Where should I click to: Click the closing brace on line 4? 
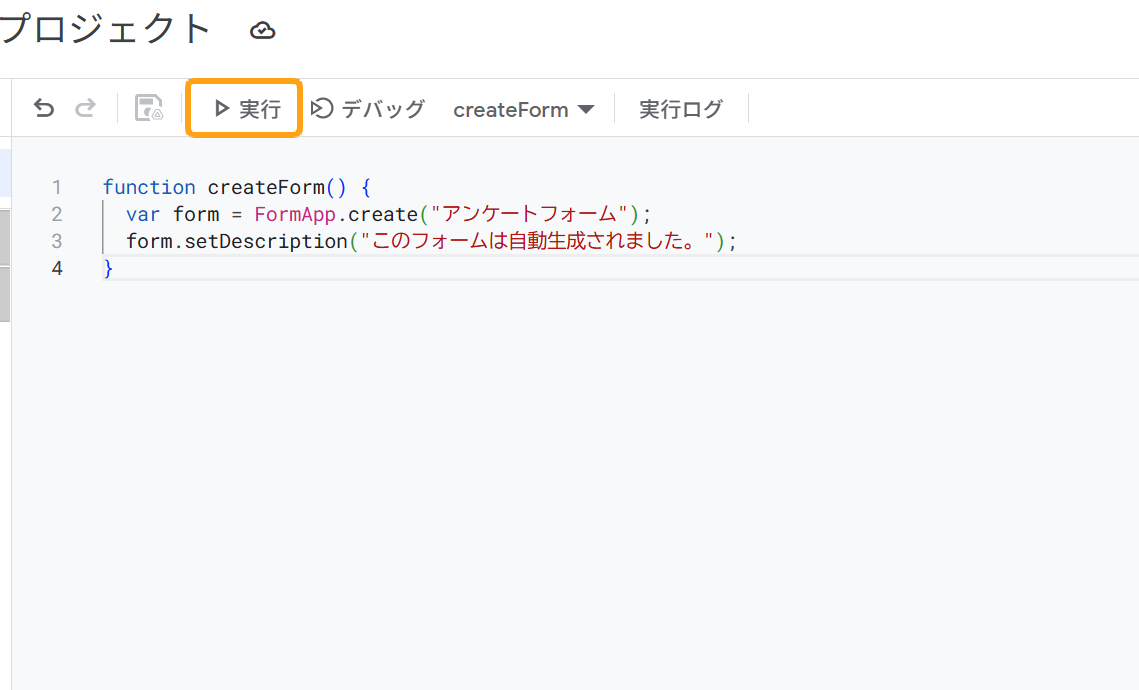[x=108, y=269]
